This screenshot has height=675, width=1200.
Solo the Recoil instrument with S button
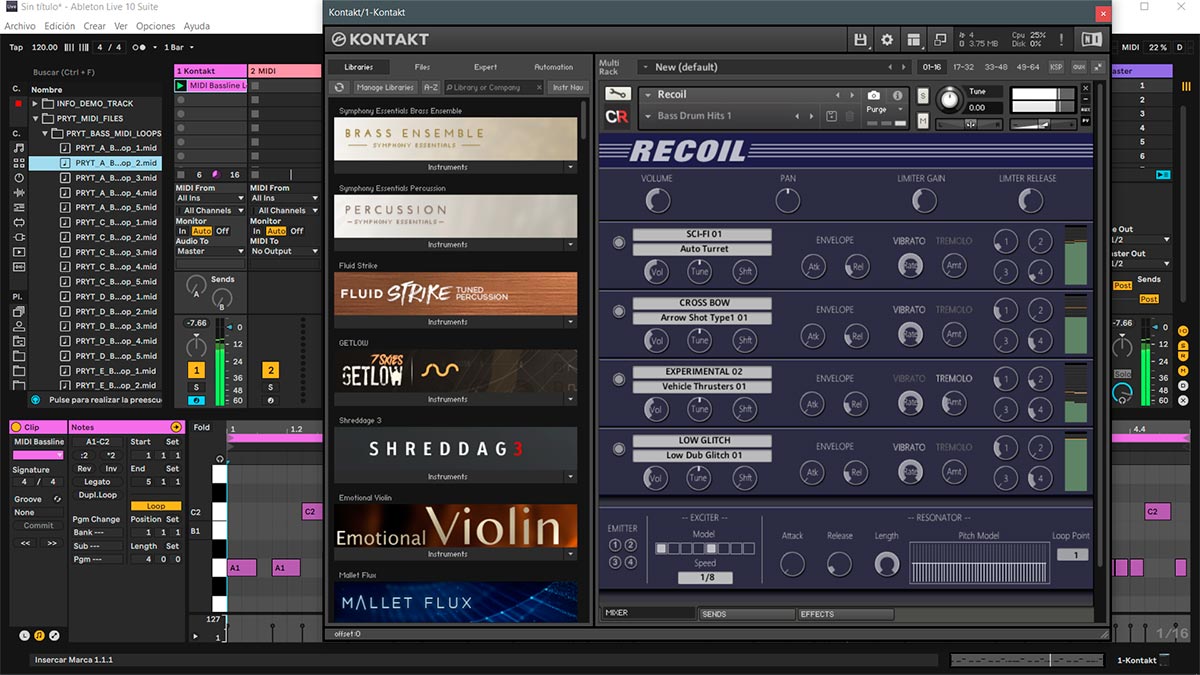[x=922, y=97]
